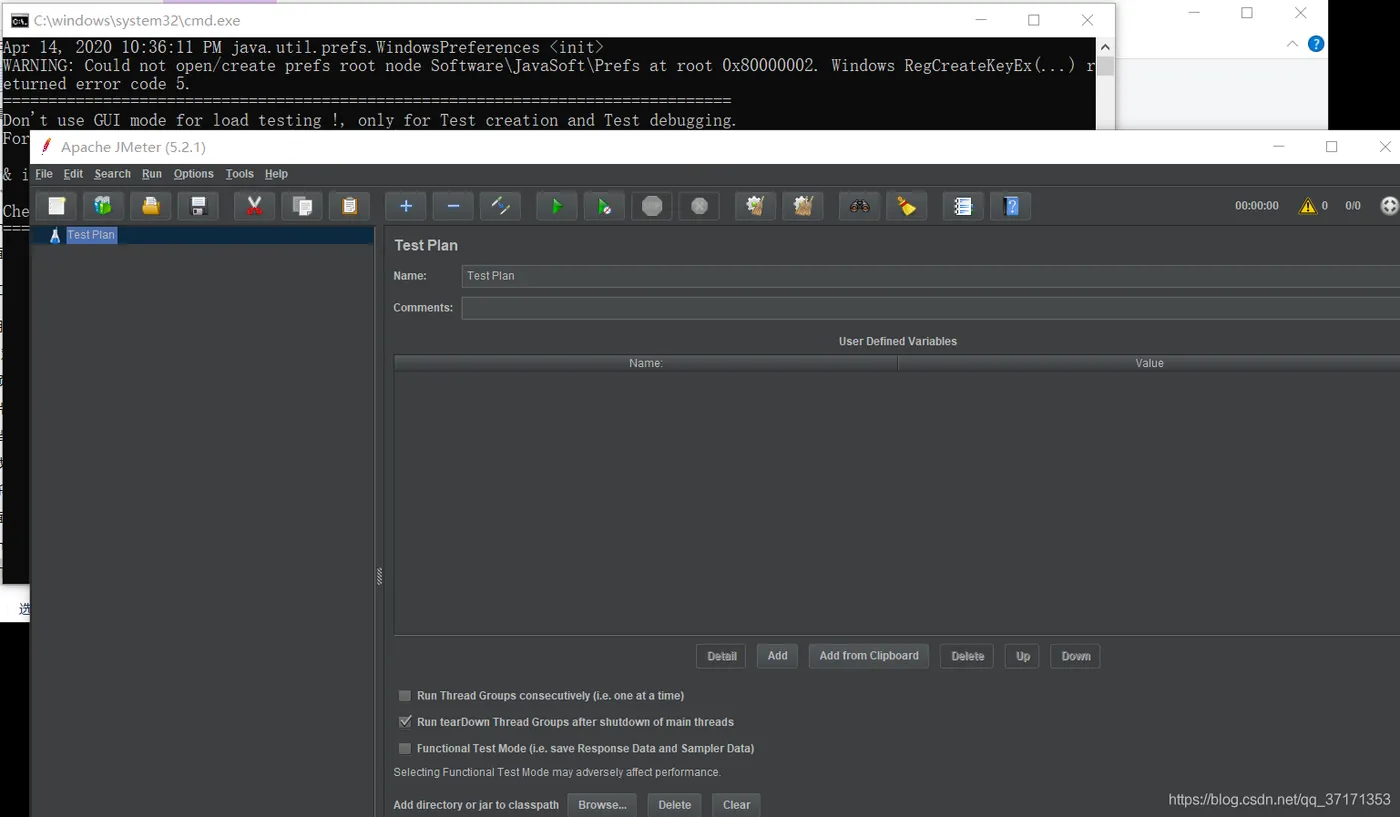
Task: Open search with binoculars icon
Action: point(859,206)
